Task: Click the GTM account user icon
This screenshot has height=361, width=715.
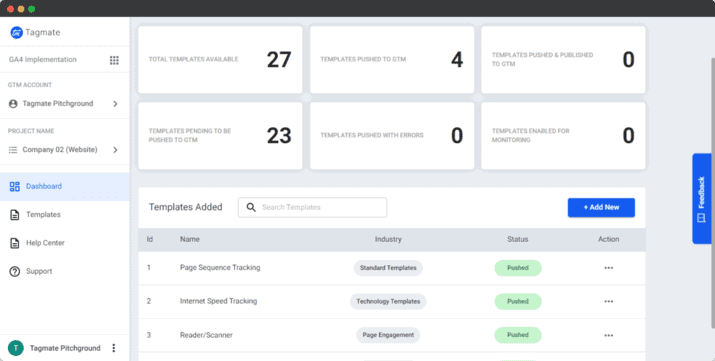Action: (13, 104)
